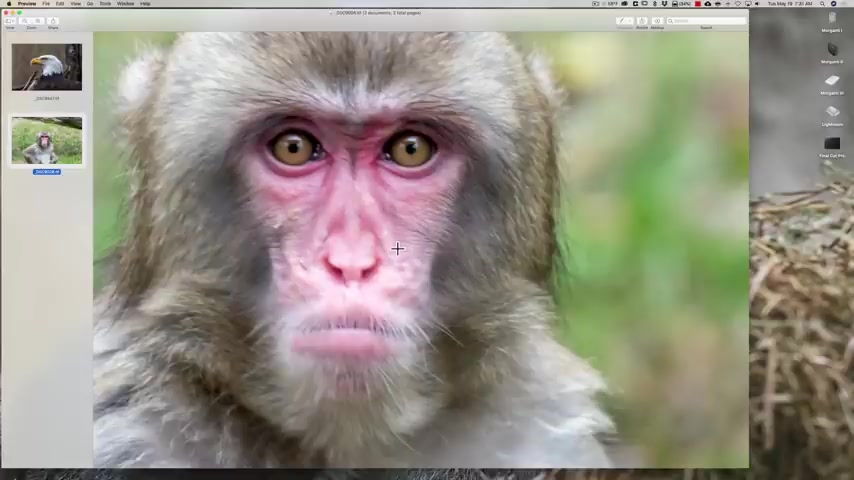
Task: Select the bald eagle thumbnail
Action: coord(47,67)
